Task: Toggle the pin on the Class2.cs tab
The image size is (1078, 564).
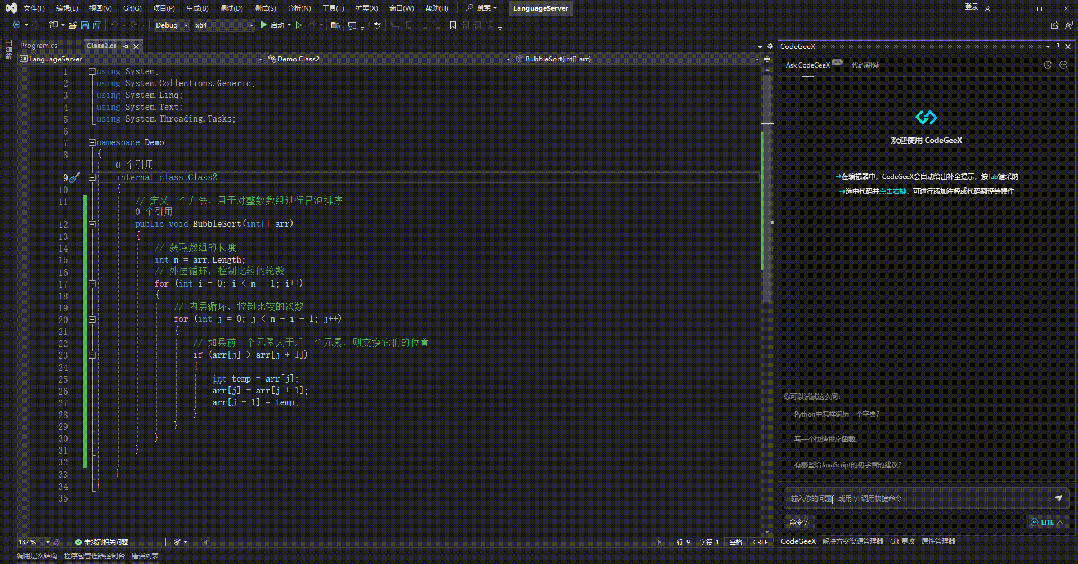Action: pyautogui.click(x=125, y=46)
